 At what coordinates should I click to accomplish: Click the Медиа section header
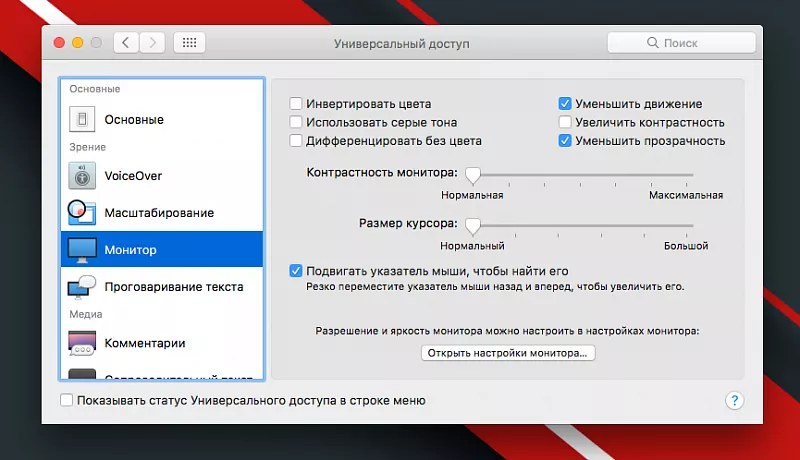click(x=86, y=314)
